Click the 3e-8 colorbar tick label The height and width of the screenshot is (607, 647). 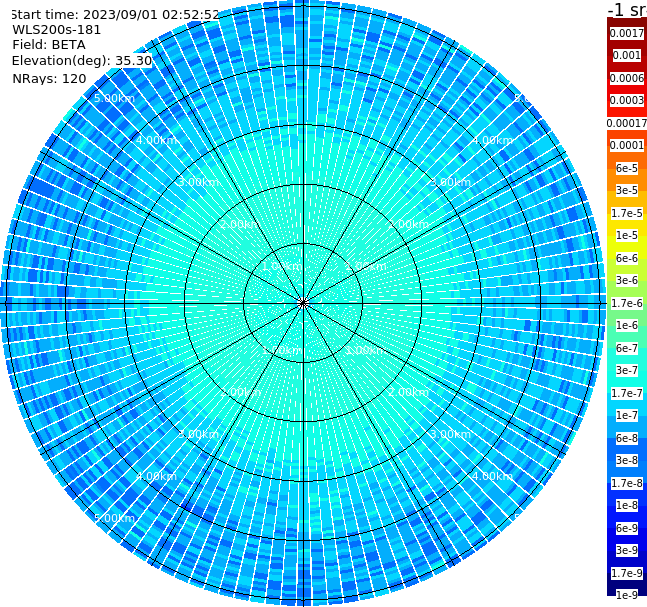click(627, 460)
